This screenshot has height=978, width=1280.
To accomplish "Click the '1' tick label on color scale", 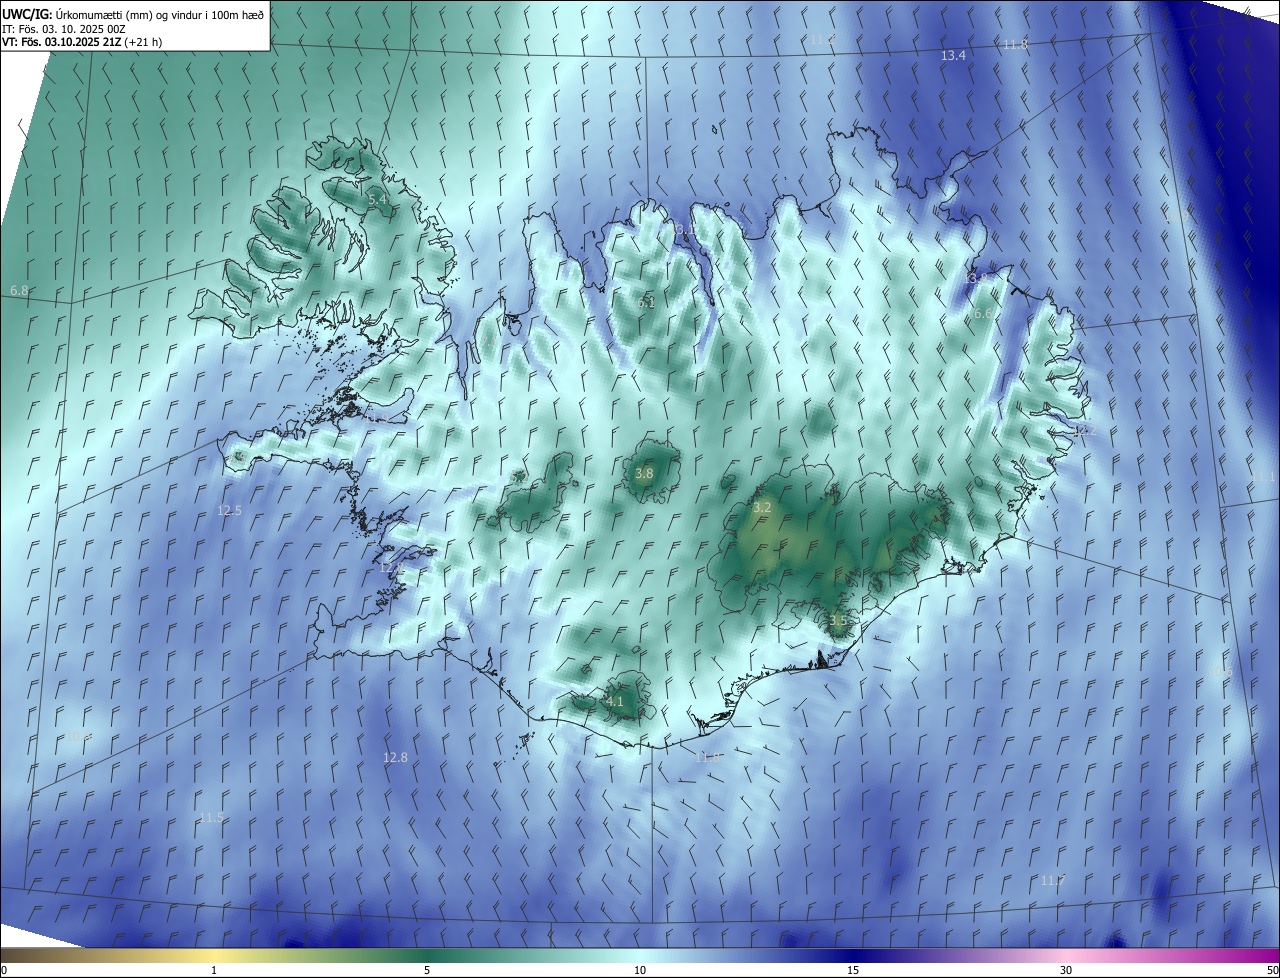I will point(214,970).
